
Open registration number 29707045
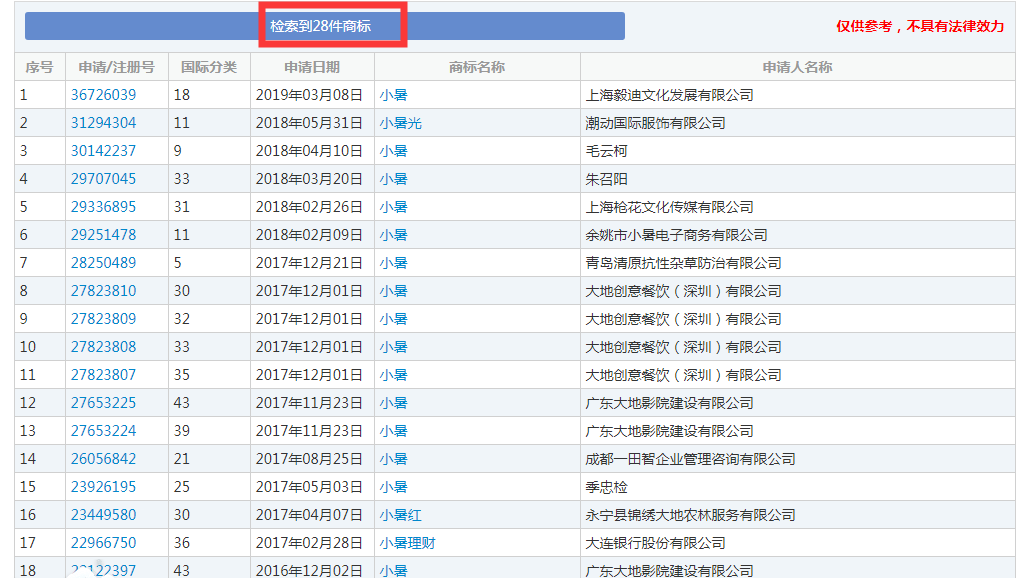[x=103, y=179]
